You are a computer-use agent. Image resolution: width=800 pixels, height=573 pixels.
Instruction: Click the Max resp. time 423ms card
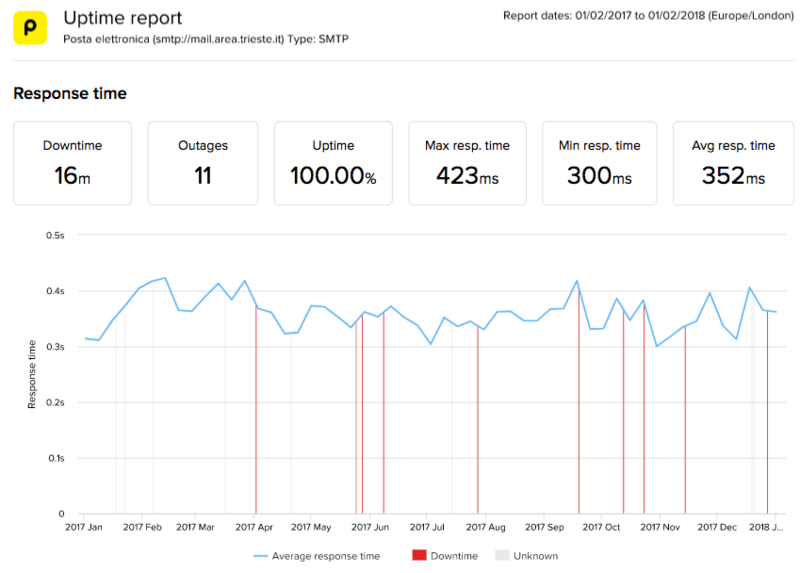467,163
